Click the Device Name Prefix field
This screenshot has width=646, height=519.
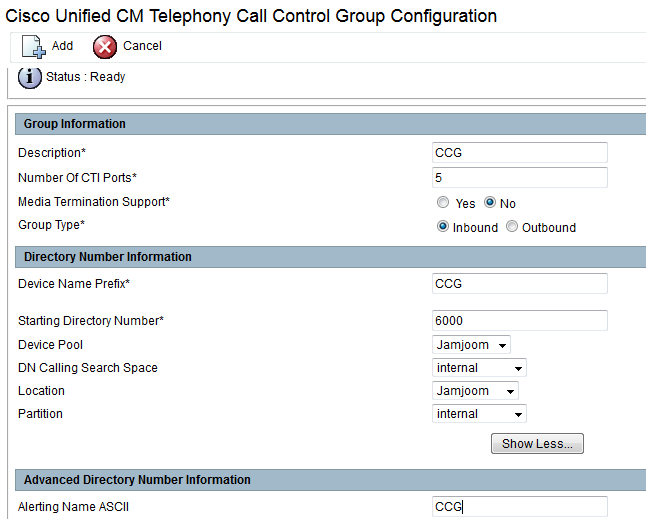point(519,284)
